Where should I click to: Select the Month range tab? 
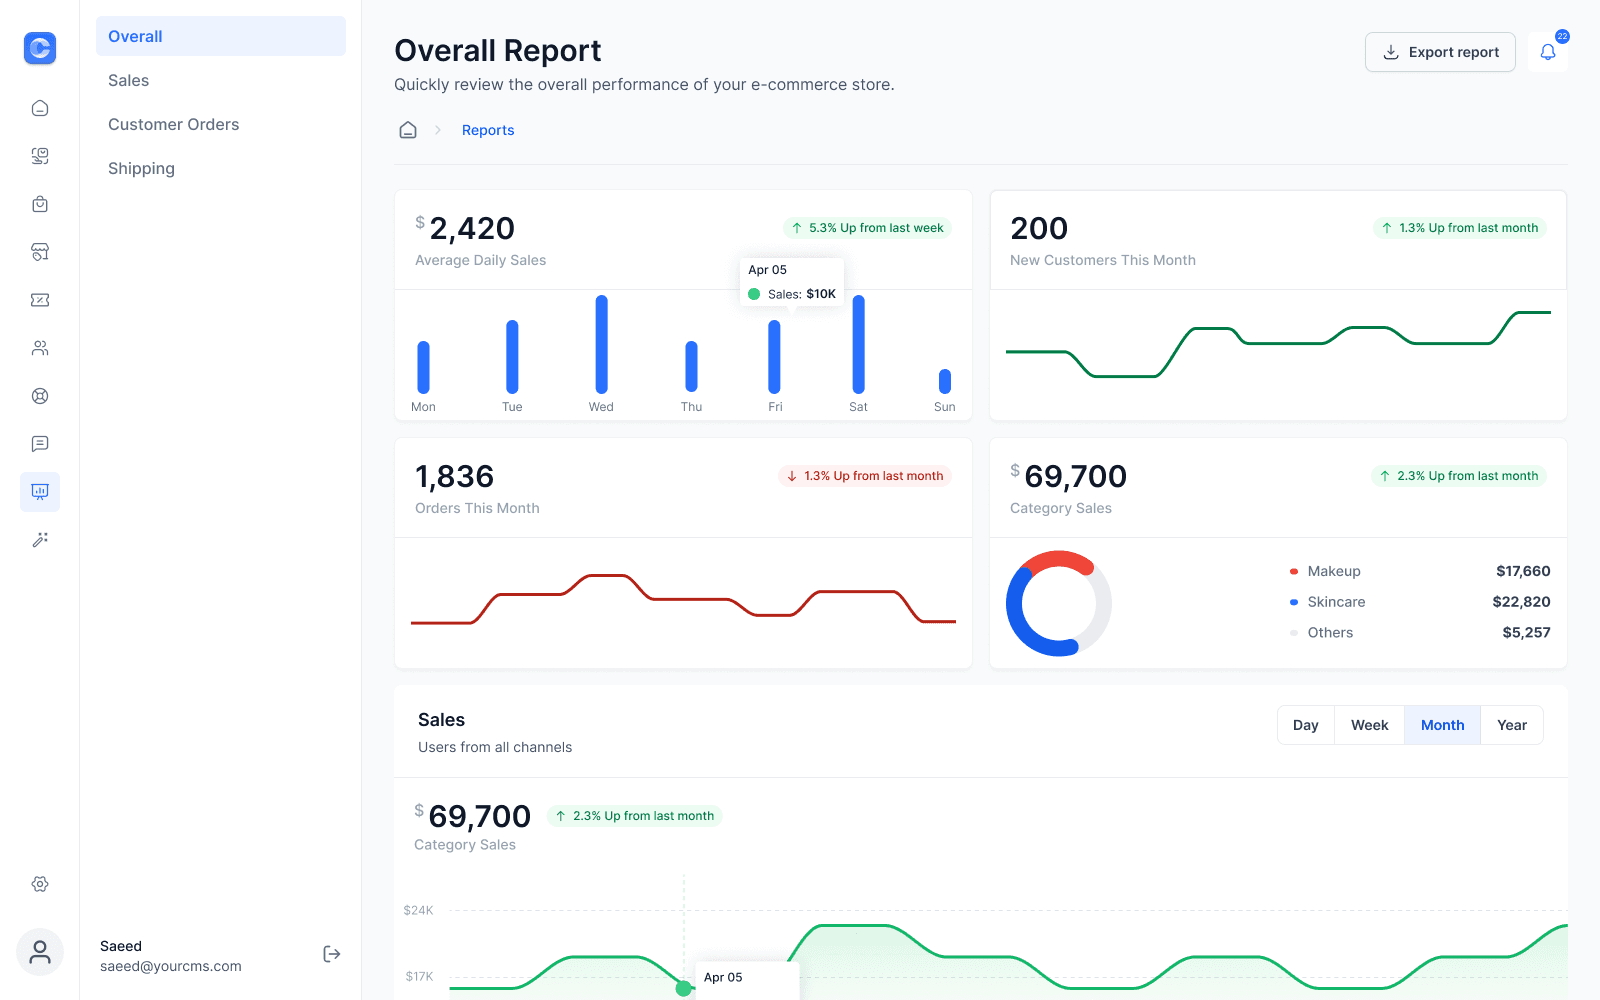1443,725
